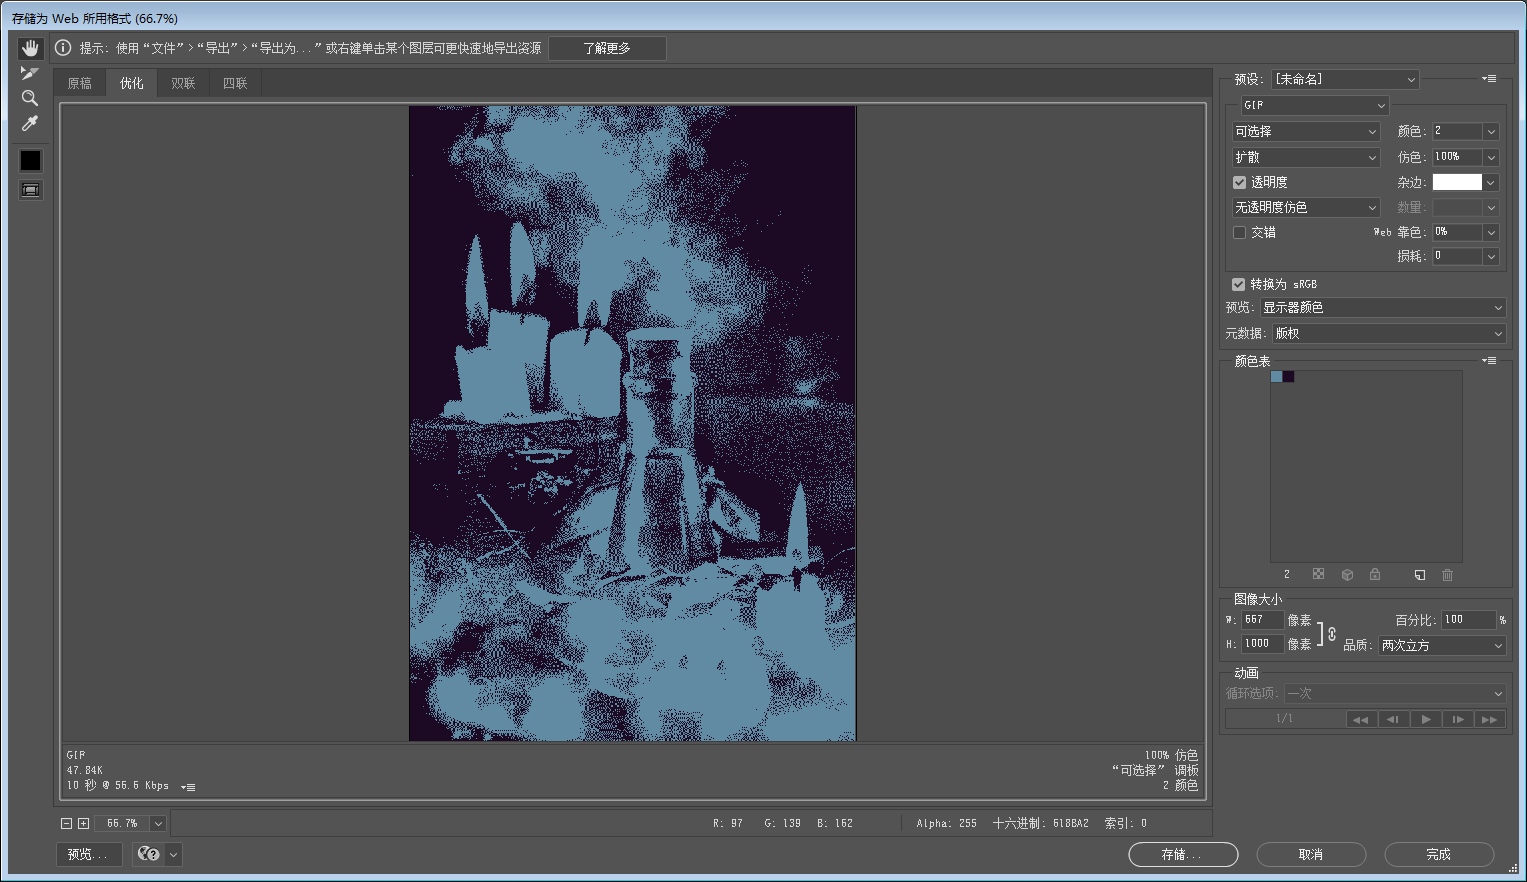1527x882 pixels.
Task: Click the 存储... button
Action: (x=1183, y=855)
